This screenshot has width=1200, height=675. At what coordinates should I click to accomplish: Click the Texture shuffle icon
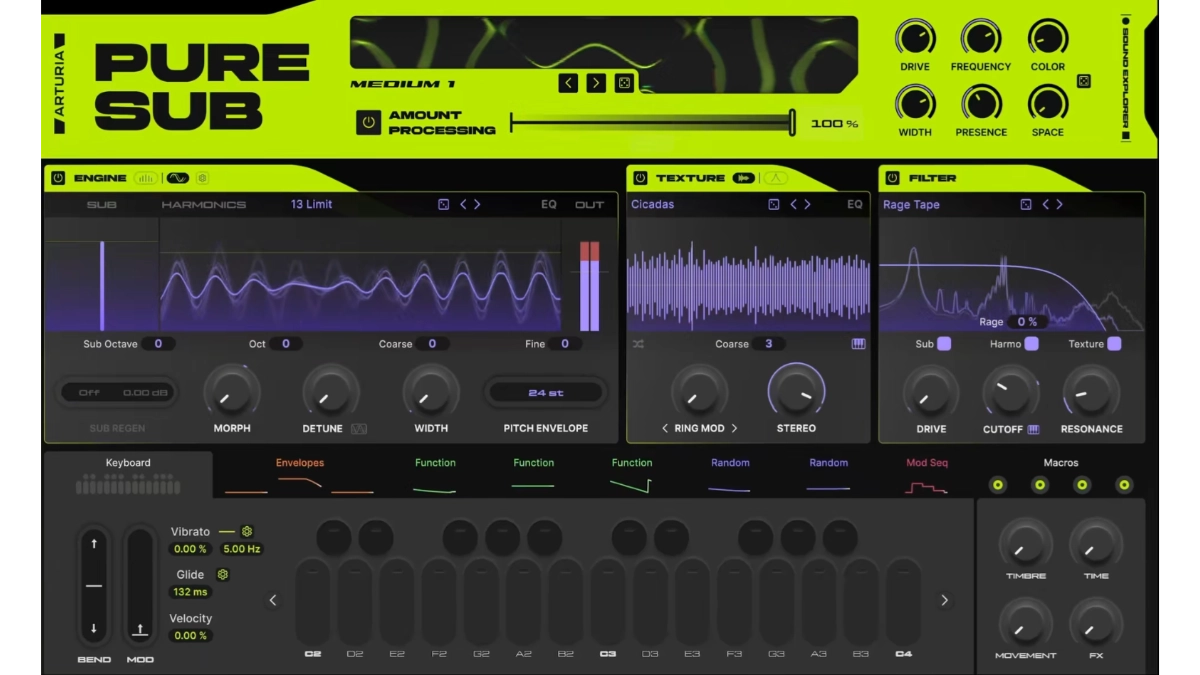pos(638,344)
